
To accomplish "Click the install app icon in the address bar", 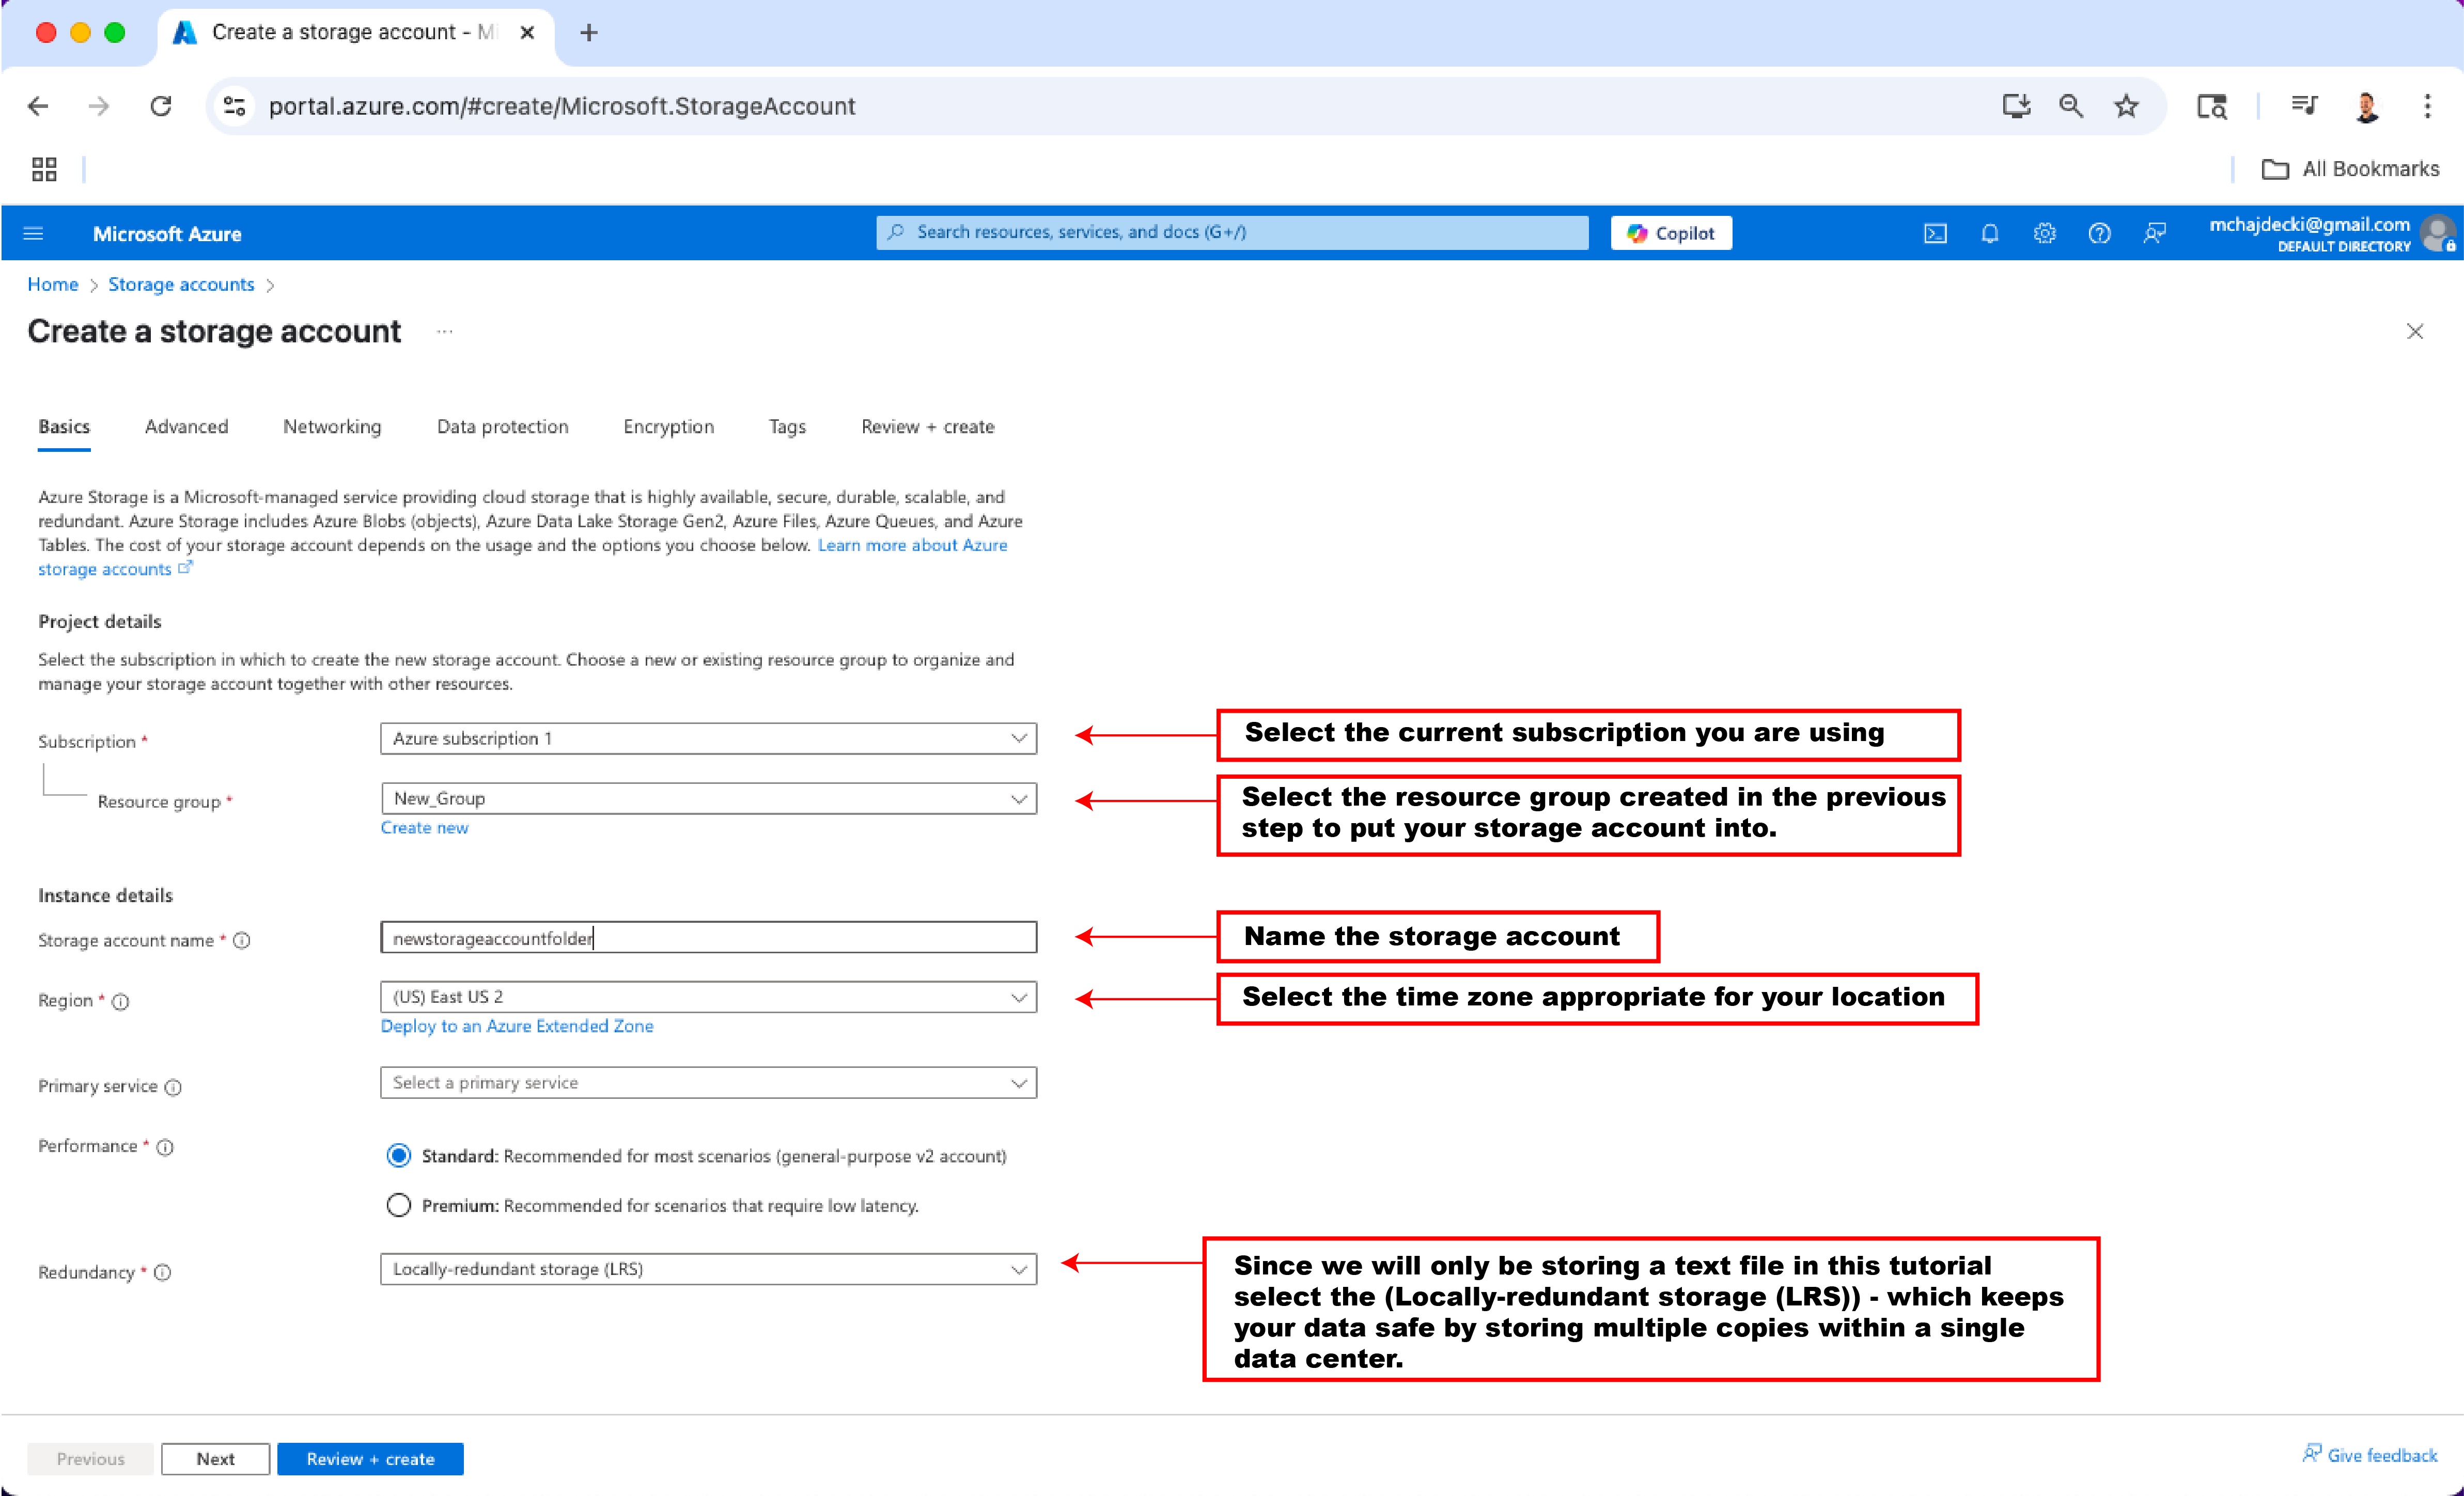I will [x=2016, y=106].
